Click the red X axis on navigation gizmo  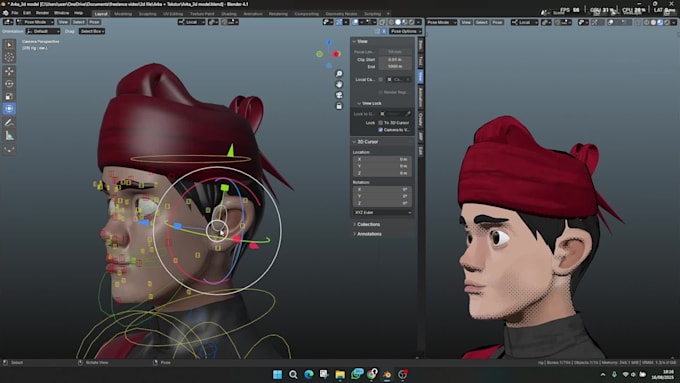336,54
